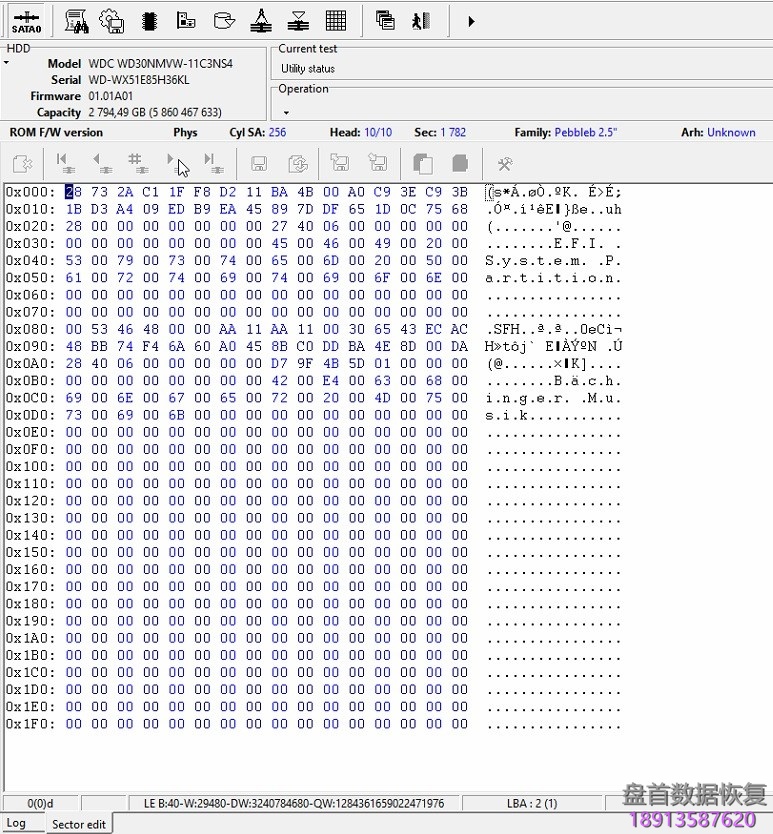Click the first of the two floppy-with-arrow icons
Viewport: 773px width, 834px height.
339,163
